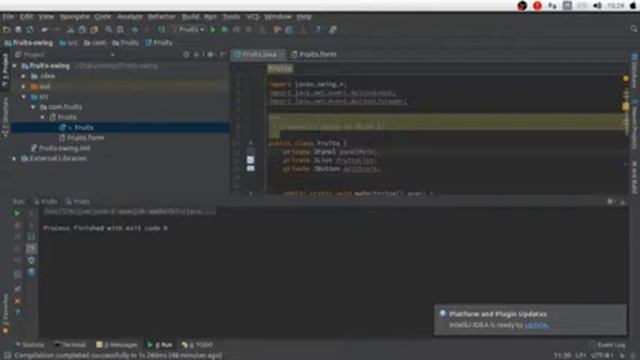
Task: Expand the External Libraries node
Action: [x=14, y=158]
